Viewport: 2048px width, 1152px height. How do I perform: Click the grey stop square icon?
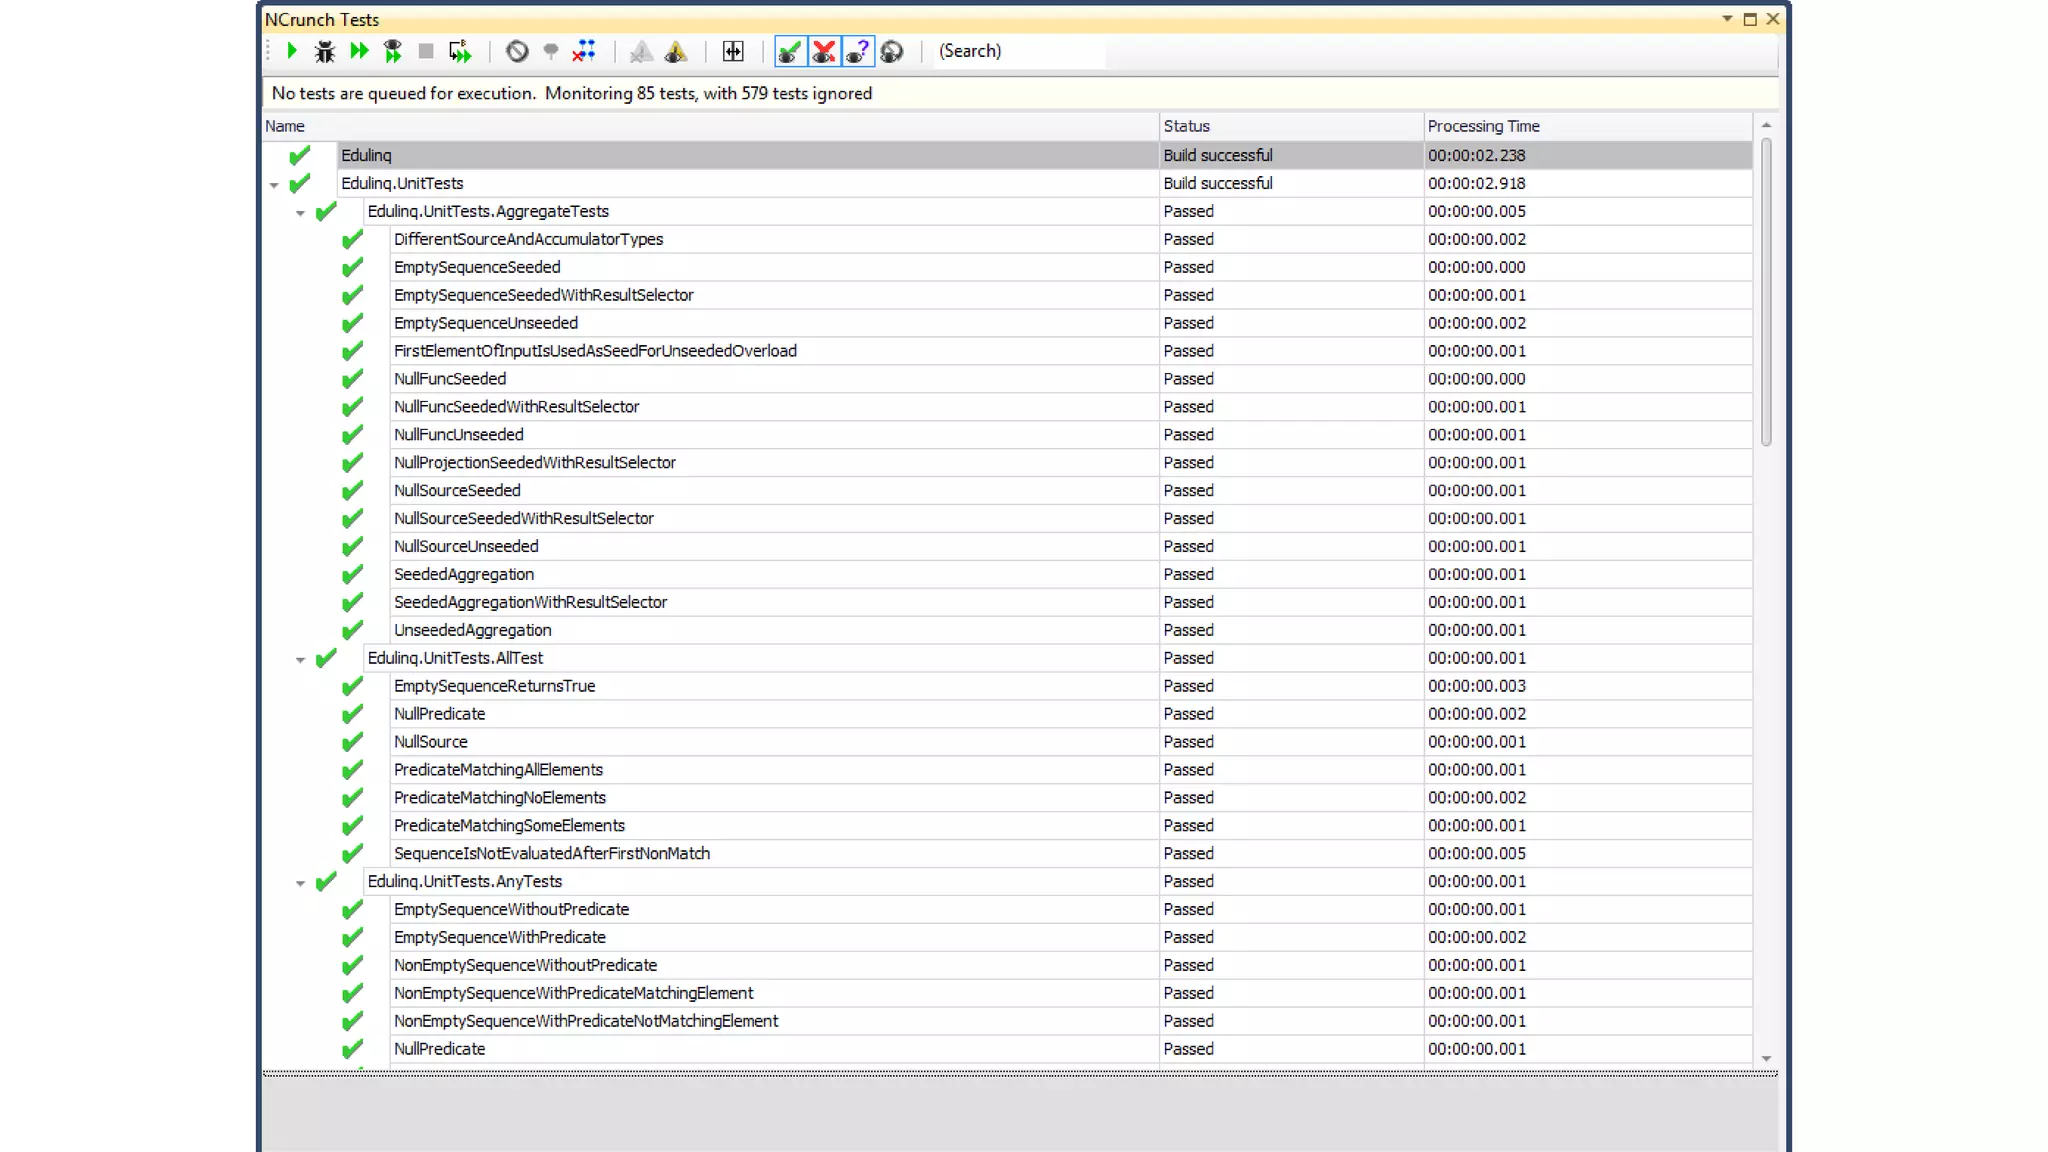click(x=426, y=51)
